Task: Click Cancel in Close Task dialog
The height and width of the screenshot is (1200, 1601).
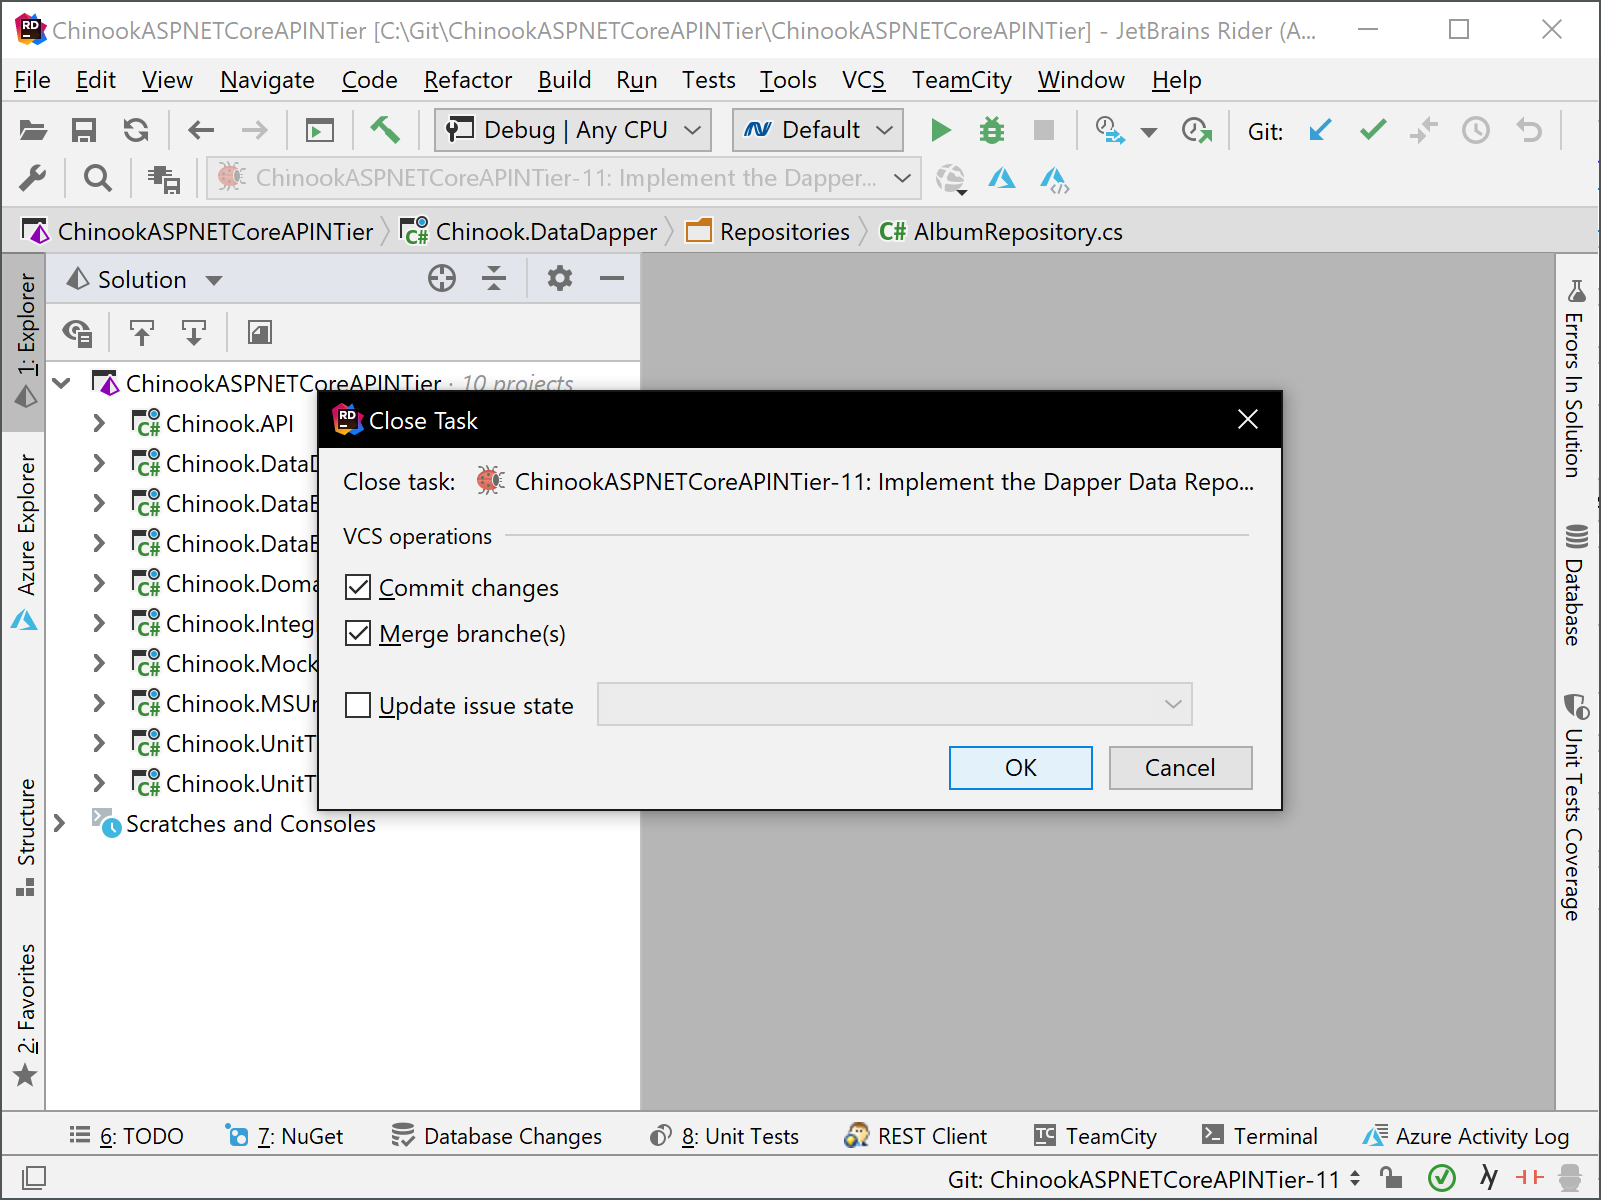Action: pyautogui.click(x=1180, y=767)
